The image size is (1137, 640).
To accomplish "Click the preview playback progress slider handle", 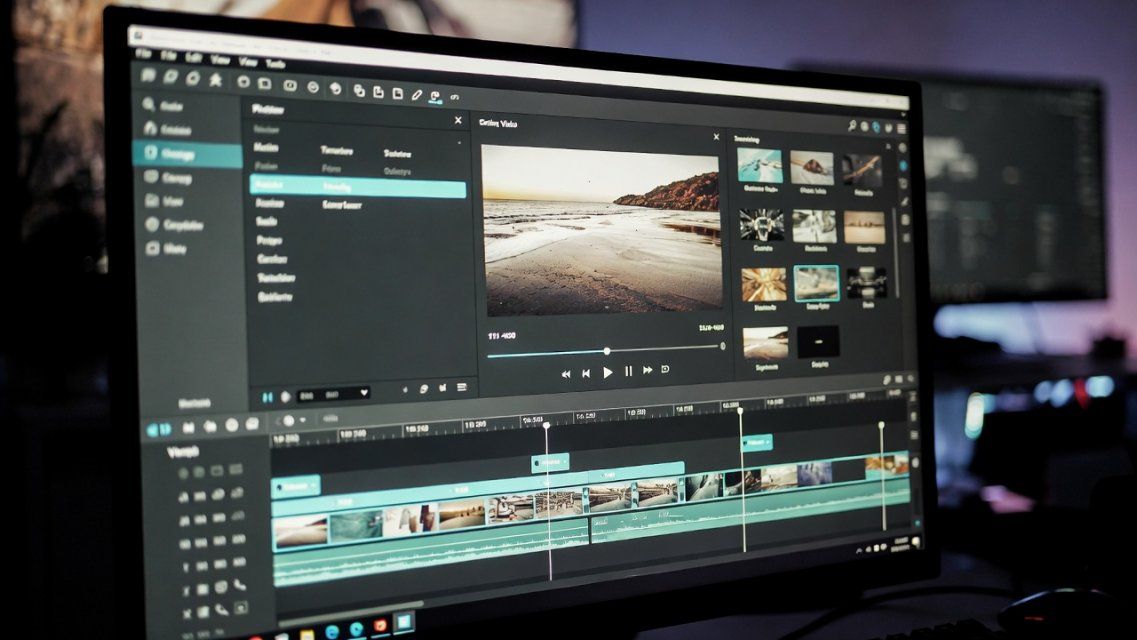I will click(606, 351).
